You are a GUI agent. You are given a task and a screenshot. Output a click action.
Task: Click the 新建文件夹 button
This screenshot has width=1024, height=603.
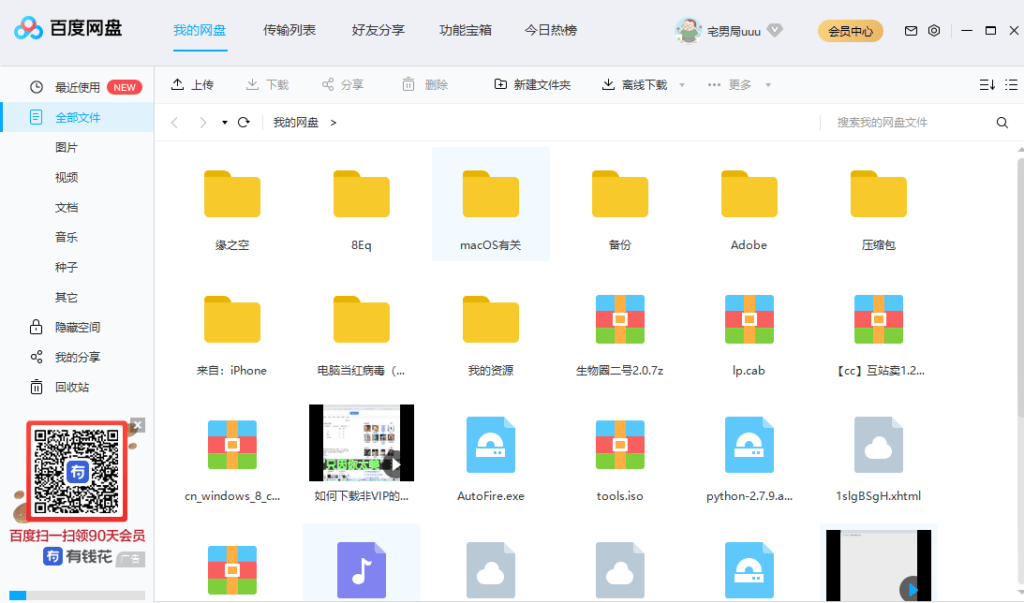532,85
